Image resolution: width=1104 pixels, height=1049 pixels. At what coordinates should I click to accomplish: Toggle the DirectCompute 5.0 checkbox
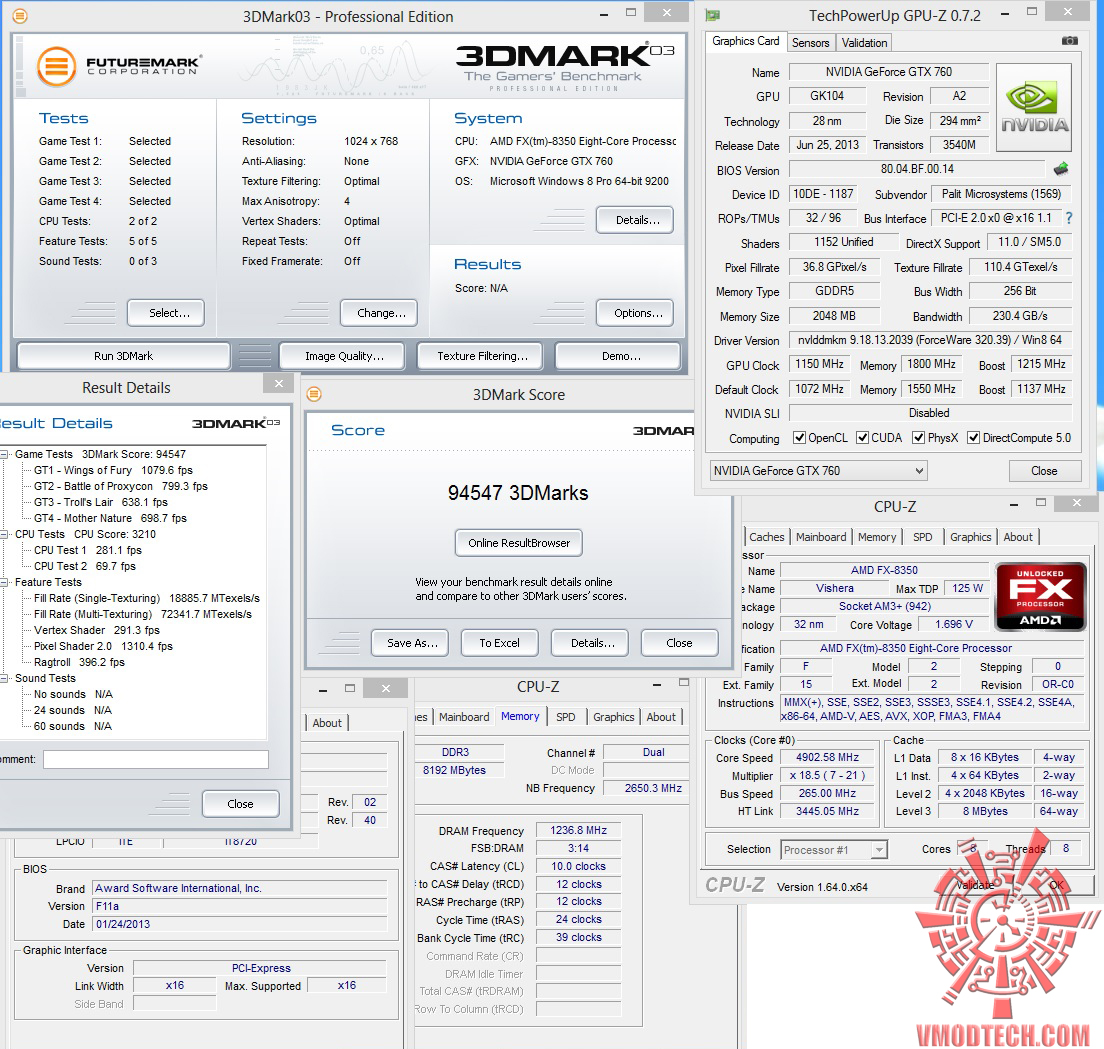[x=973, y=438]
